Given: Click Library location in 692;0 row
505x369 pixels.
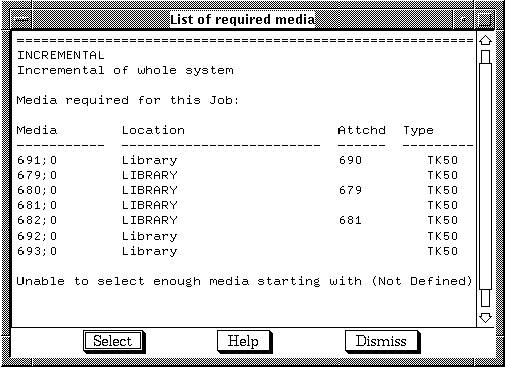Looking at the screenshot, I should pos(150,237).
